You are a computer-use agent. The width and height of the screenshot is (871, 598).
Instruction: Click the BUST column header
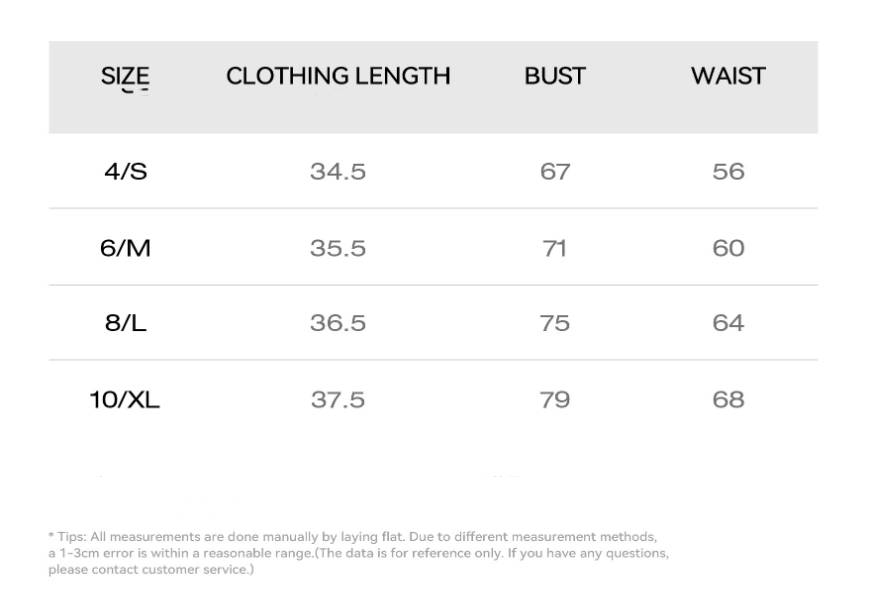(554, 76)
